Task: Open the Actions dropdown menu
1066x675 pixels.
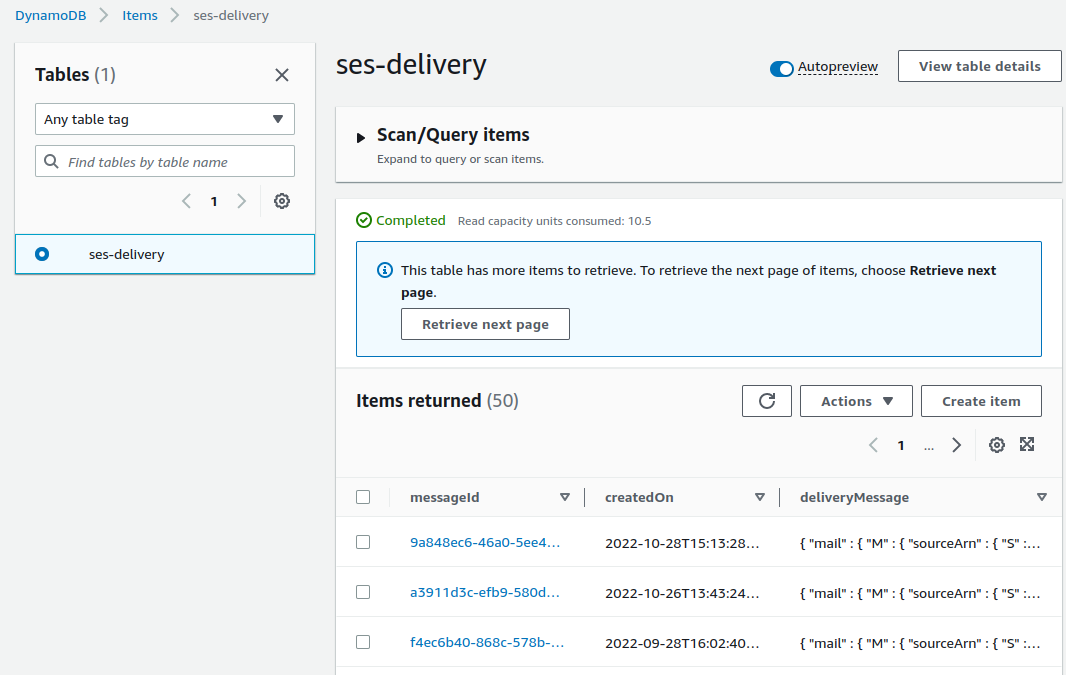Action: pos(856,401)
